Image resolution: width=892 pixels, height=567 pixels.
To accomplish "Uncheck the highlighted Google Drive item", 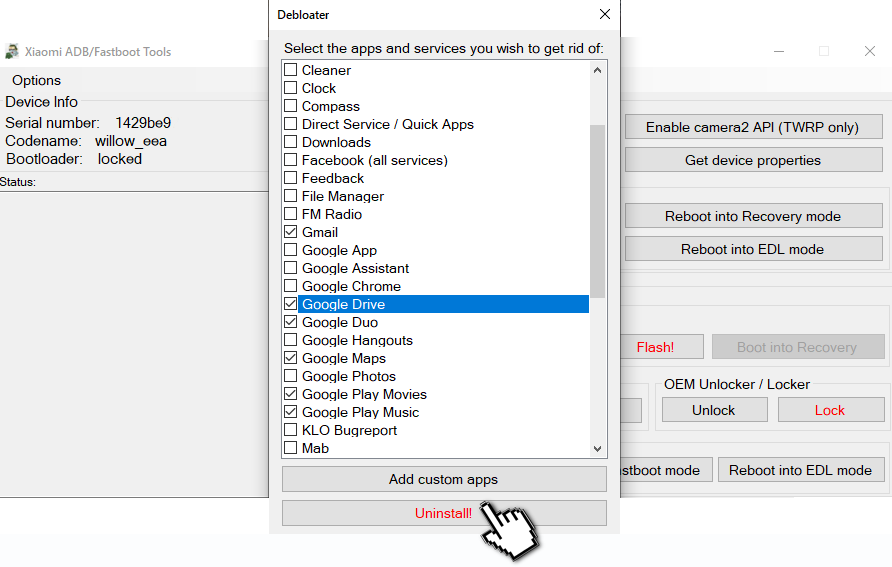I will (x=290, y=304).
